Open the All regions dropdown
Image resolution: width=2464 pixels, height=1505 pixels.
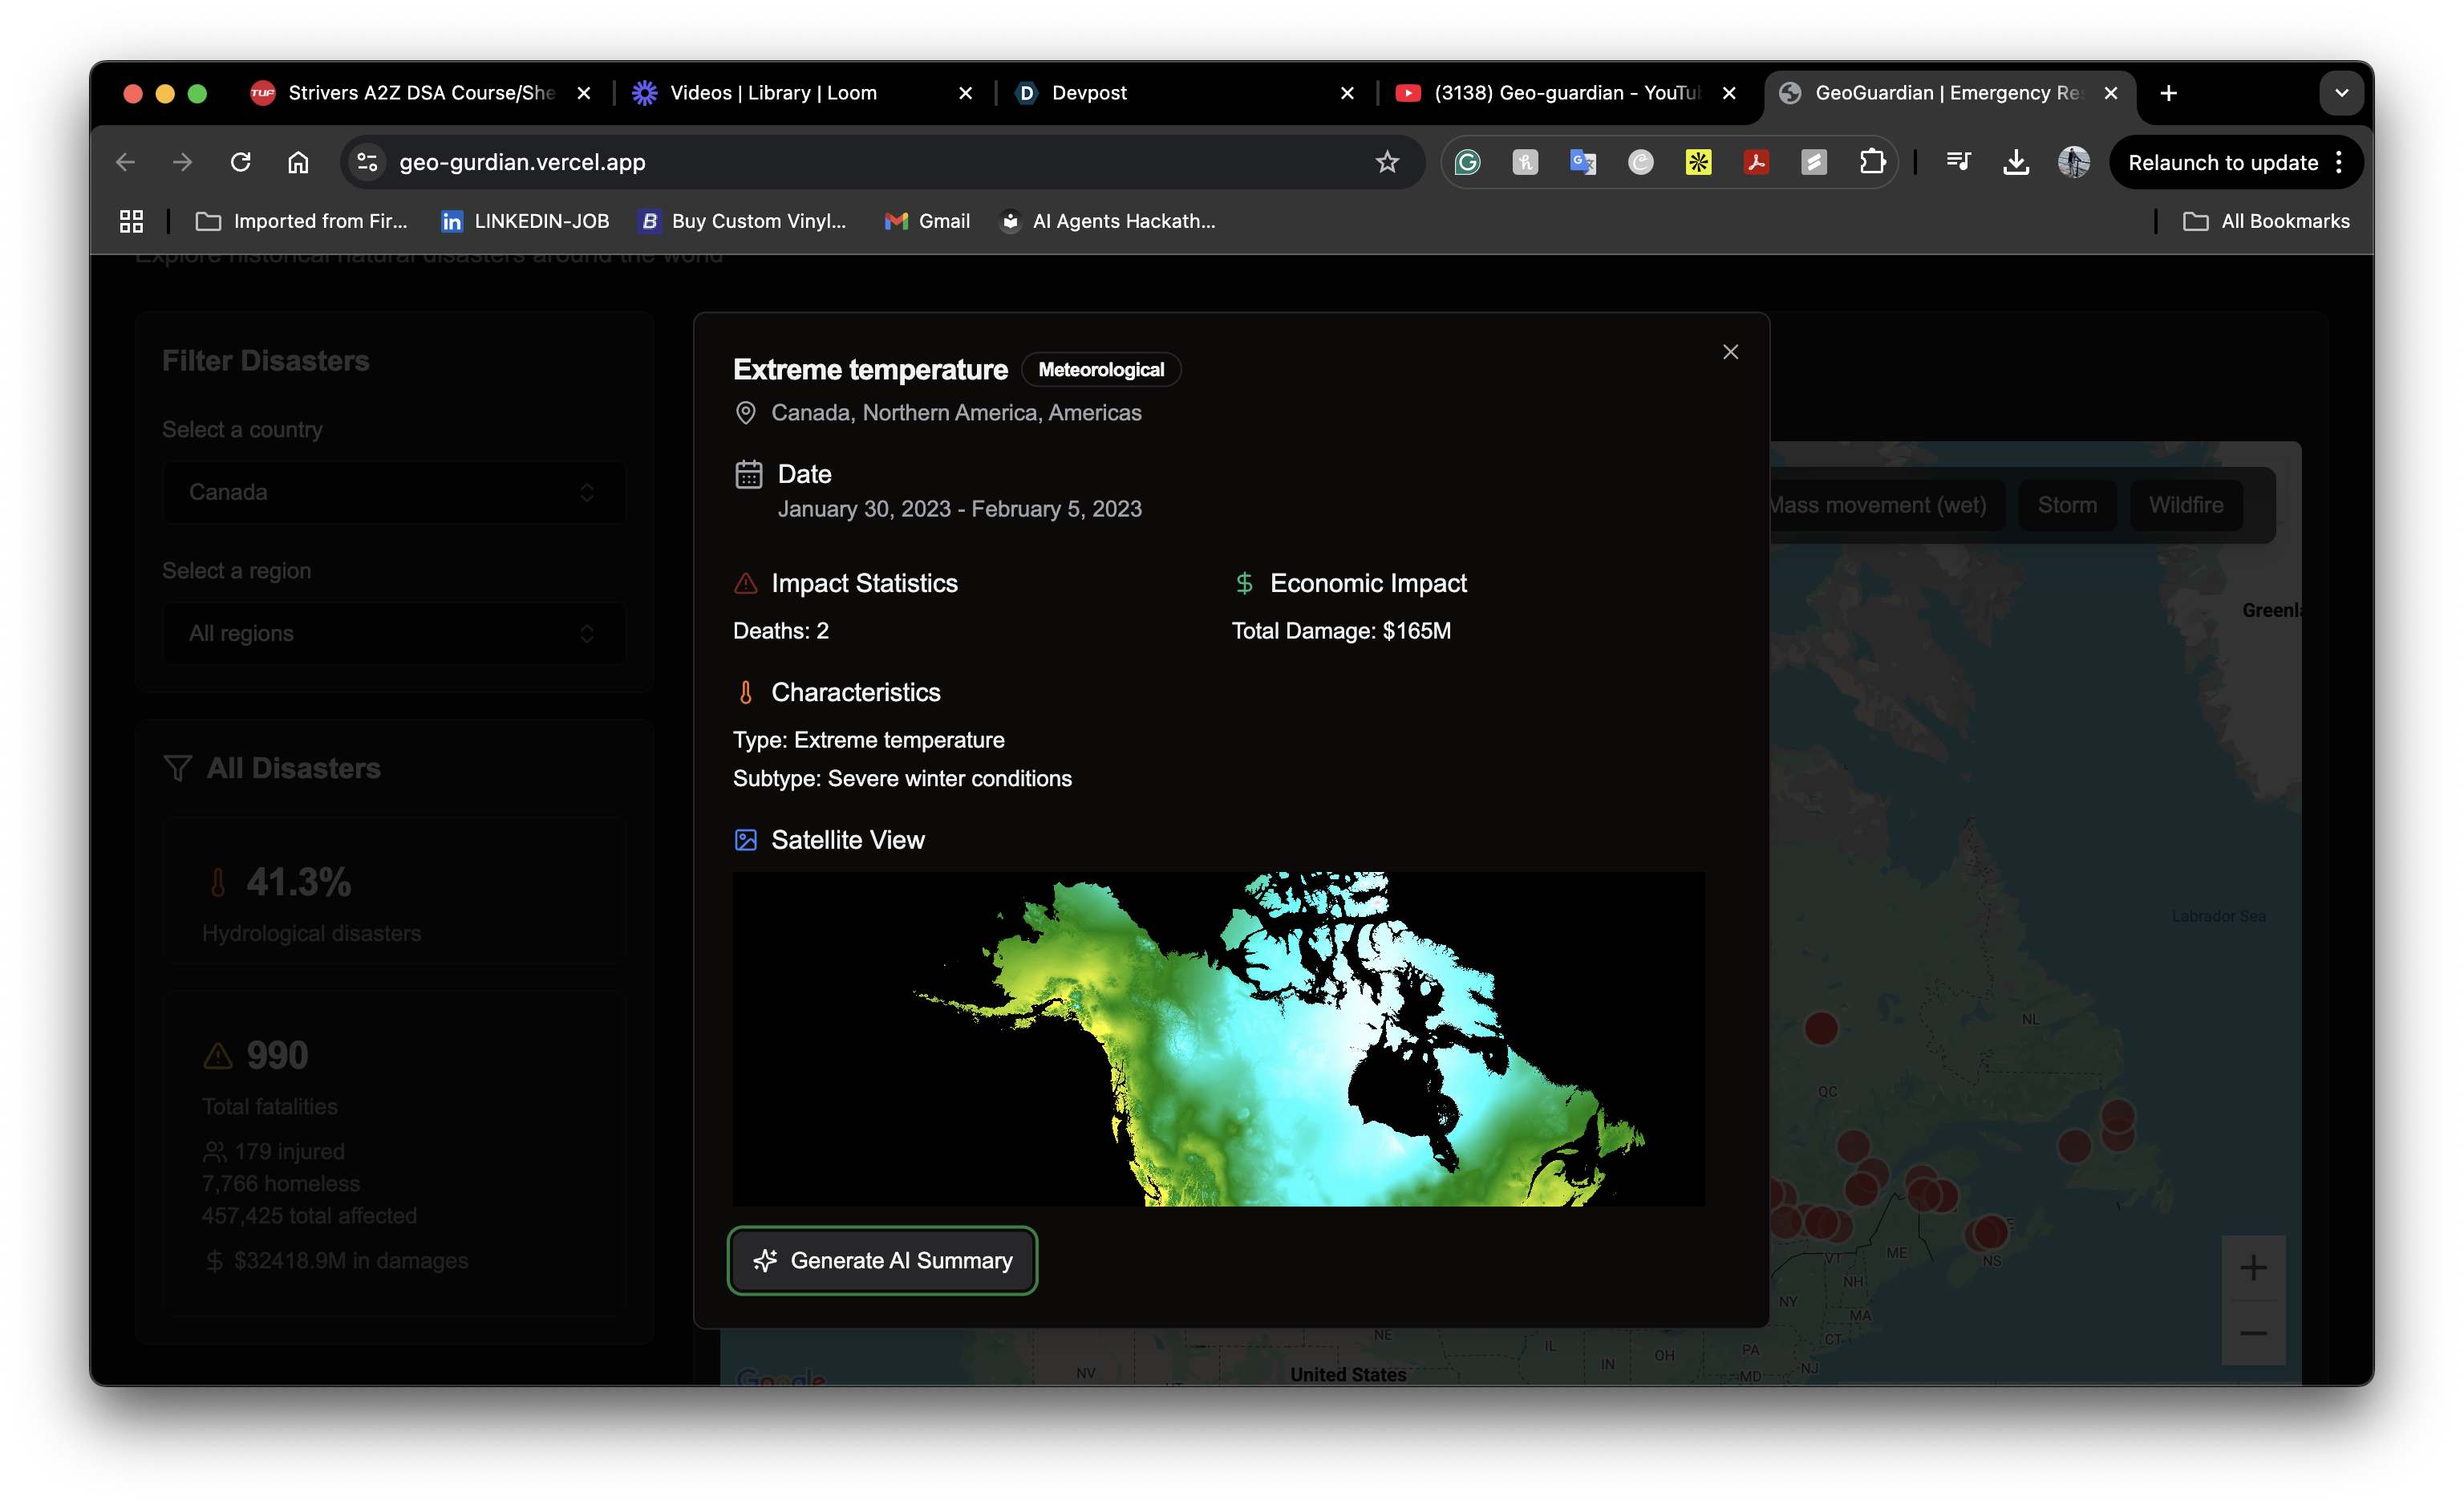click(394, 633)
